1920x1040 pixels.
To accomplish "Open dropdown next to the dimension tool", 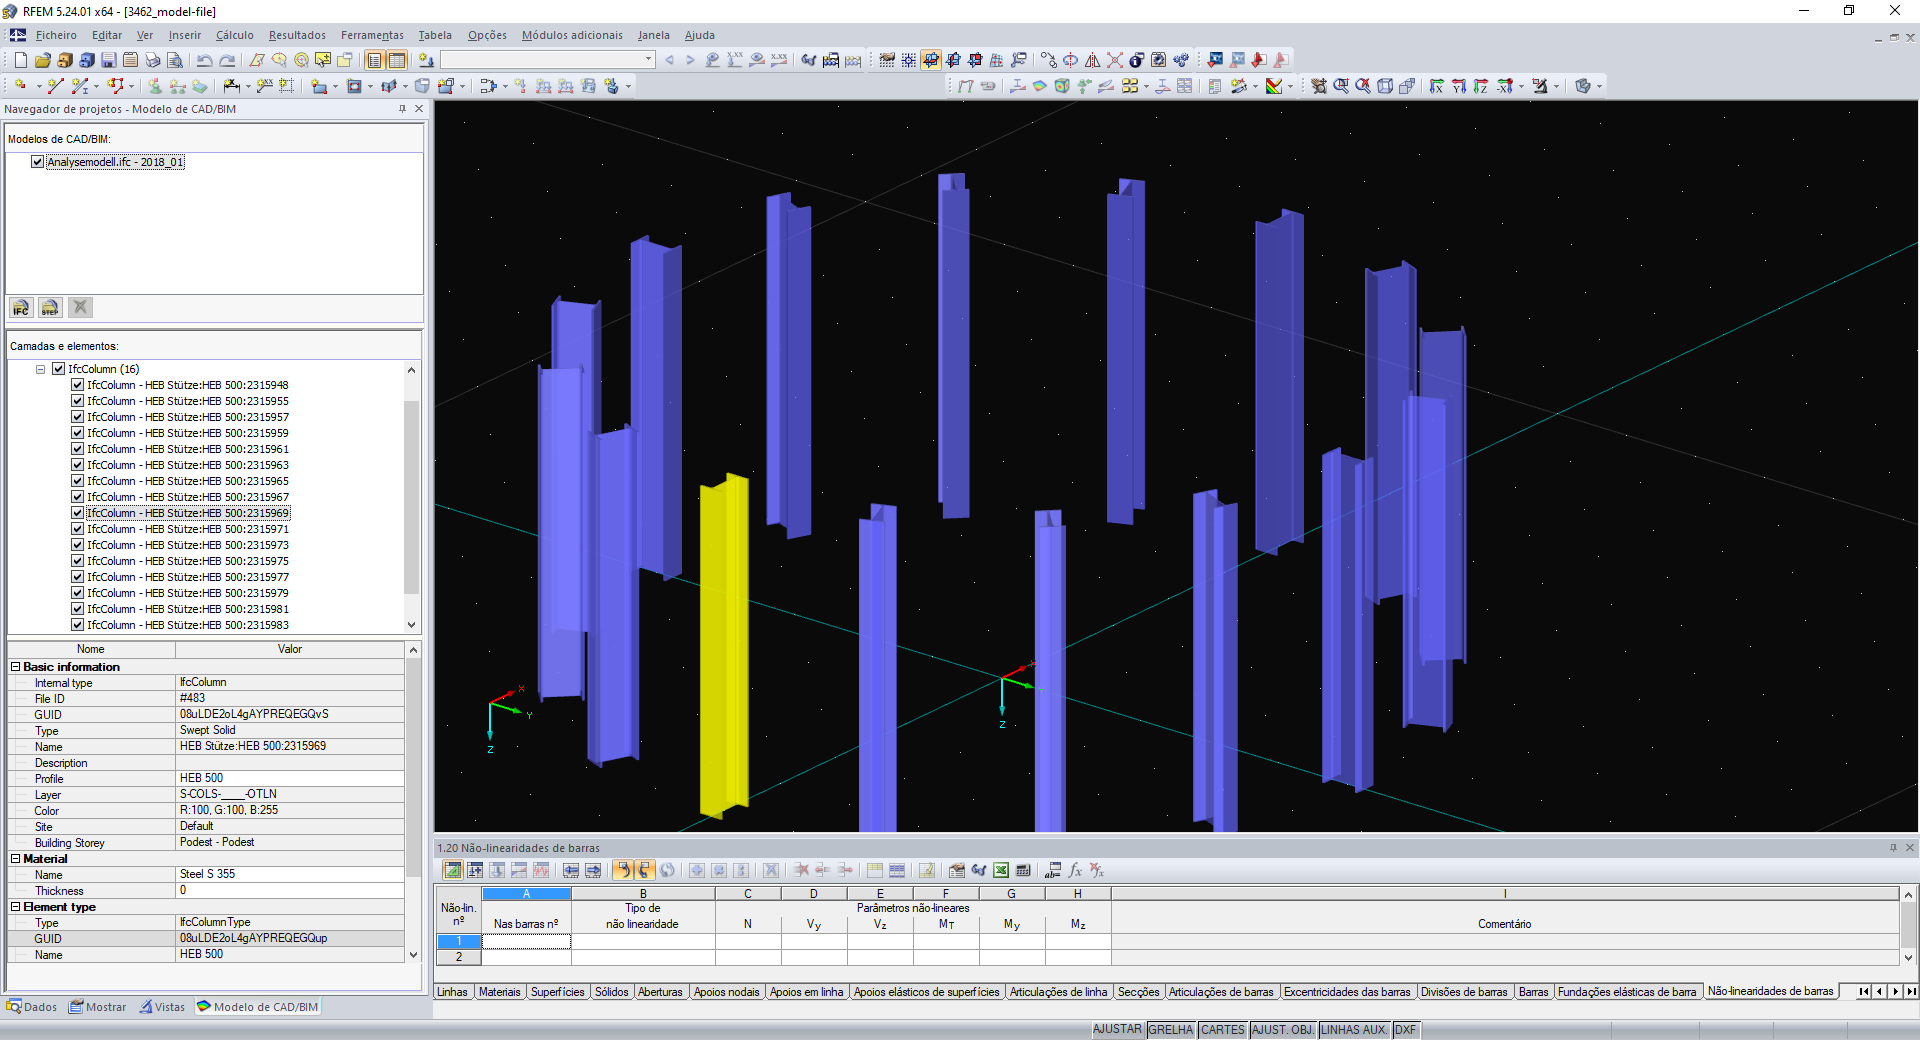I will 247,86.
